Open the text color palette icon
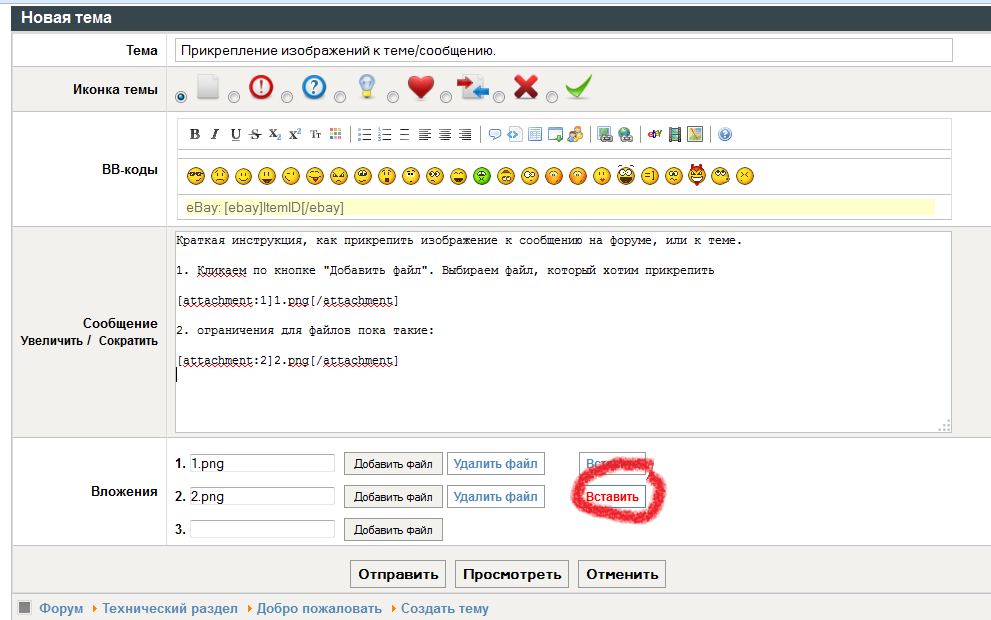 pos(336,134)
